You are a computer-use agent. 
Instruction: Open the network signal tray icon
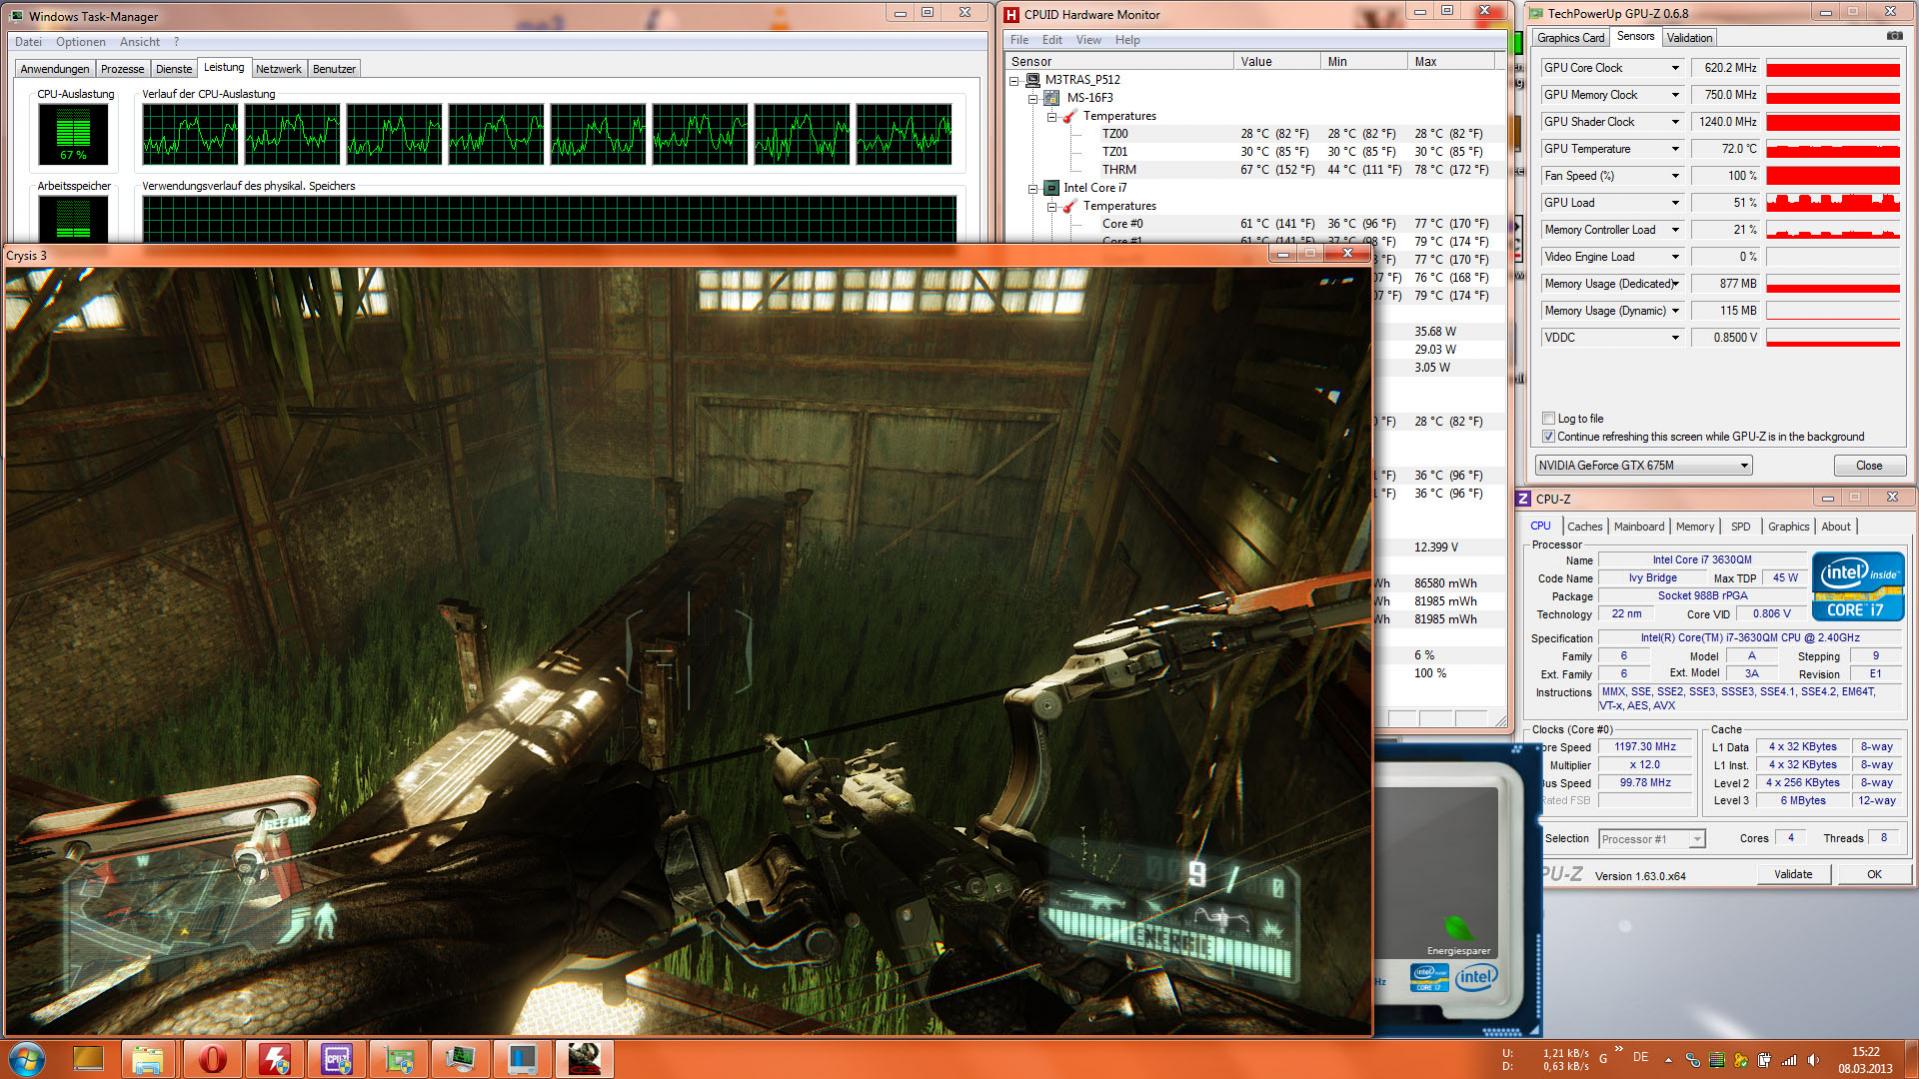1789,1060
